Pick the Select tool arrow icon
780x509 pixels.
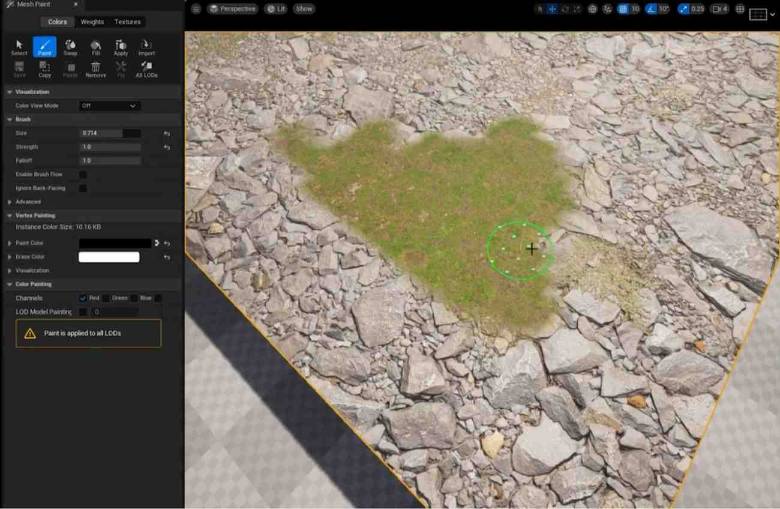(19, 47)
